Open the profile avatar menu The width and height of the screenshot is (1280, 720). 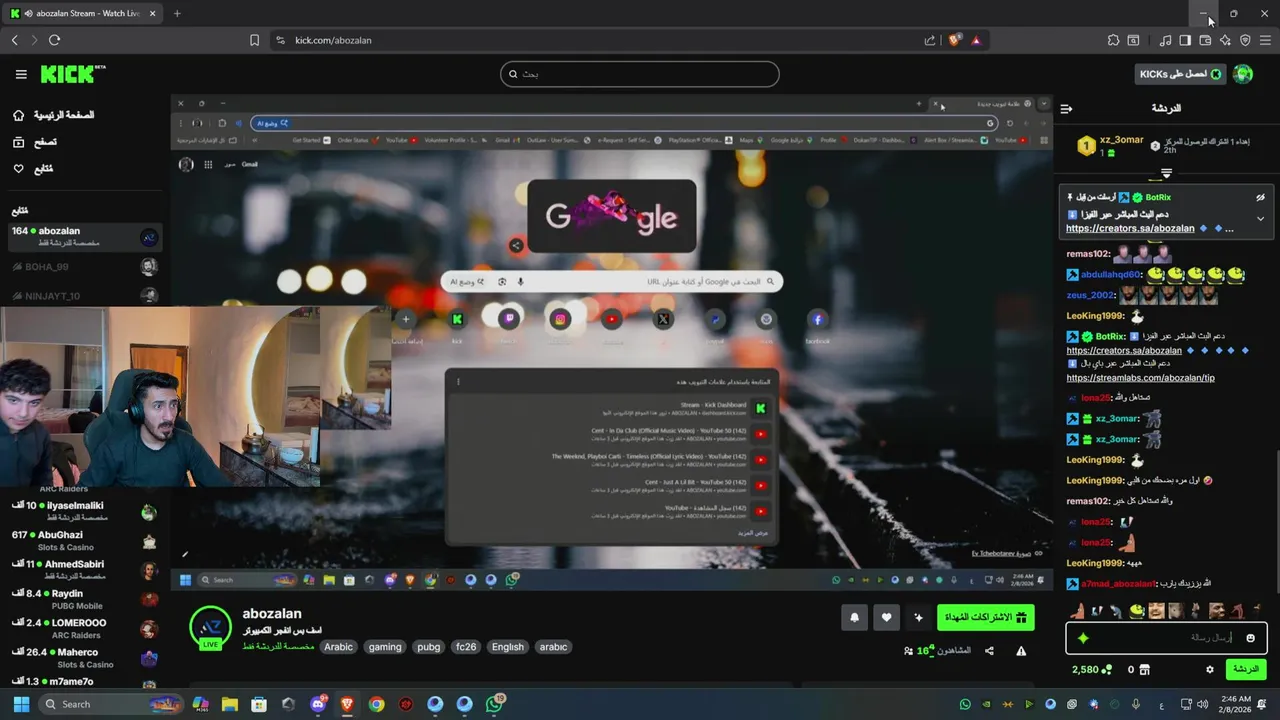pyautogui.click(x=1243, y=74)
